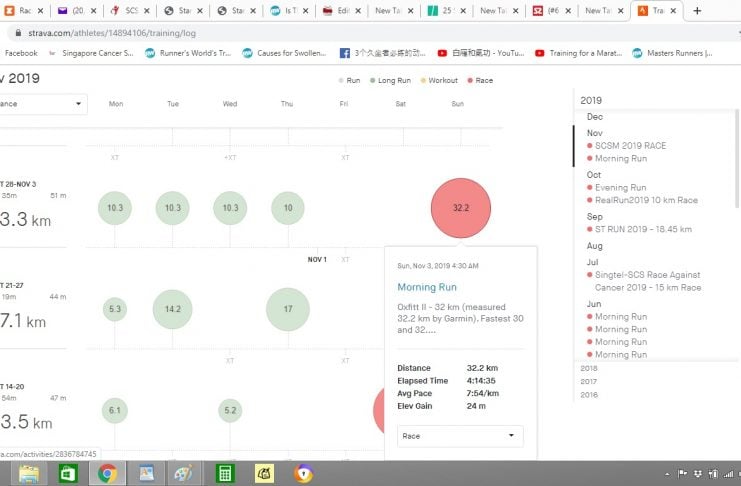Click the Workout legend label
The image size is (741, 486).
(443, 80)
